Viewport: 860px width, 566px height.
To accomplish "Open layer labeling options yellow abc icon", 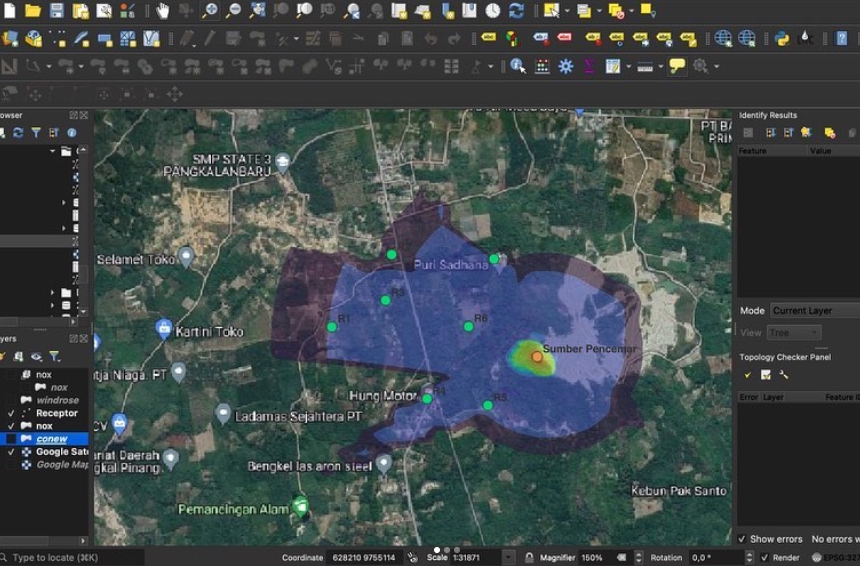I will 488,37.
